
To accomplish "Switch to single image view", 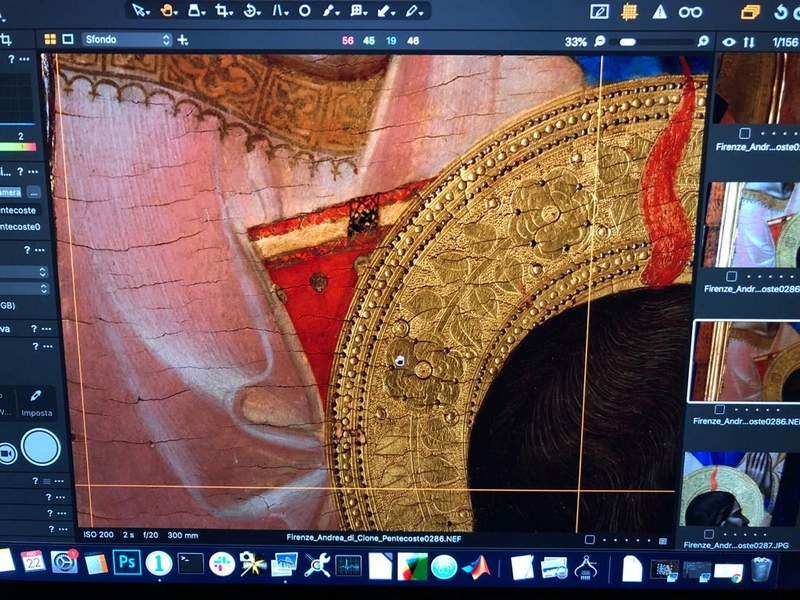I will tap(68, 40).
